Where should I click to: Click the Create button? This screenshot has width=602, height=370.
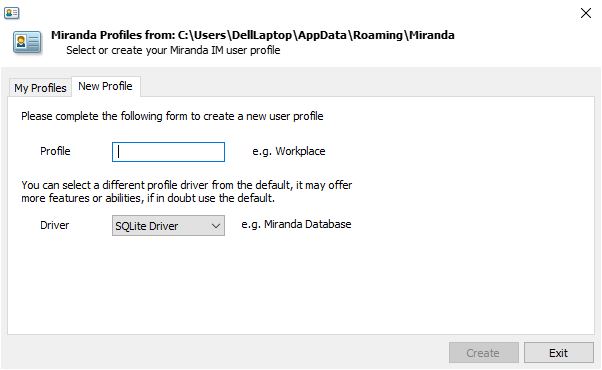click(483, 353)
